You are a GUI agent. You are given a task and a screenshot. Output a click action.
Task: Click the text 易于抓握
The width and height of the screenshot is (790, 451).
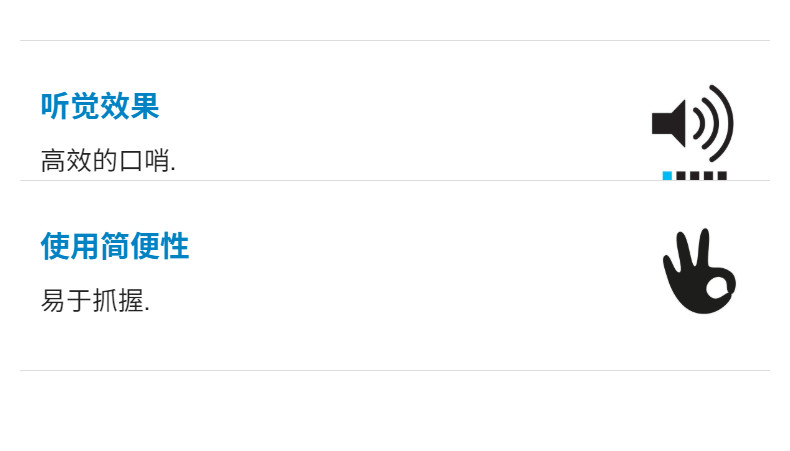point(95,300)
